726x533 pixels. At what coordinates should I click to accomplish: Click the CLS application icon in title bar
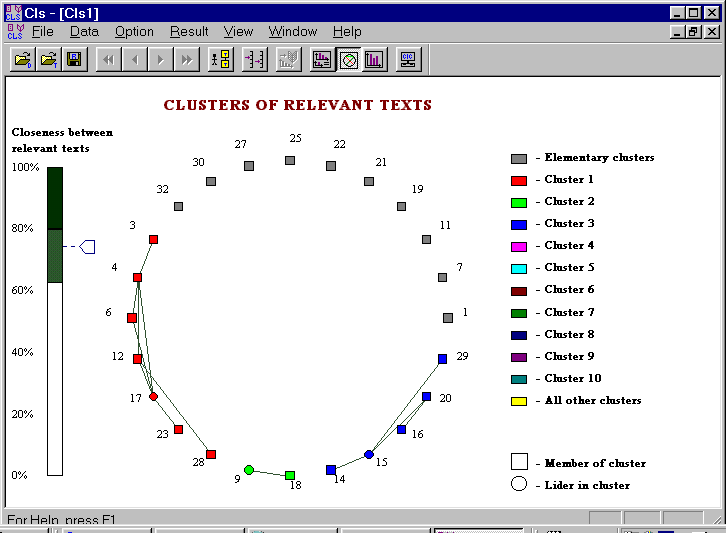pos(13,13)
